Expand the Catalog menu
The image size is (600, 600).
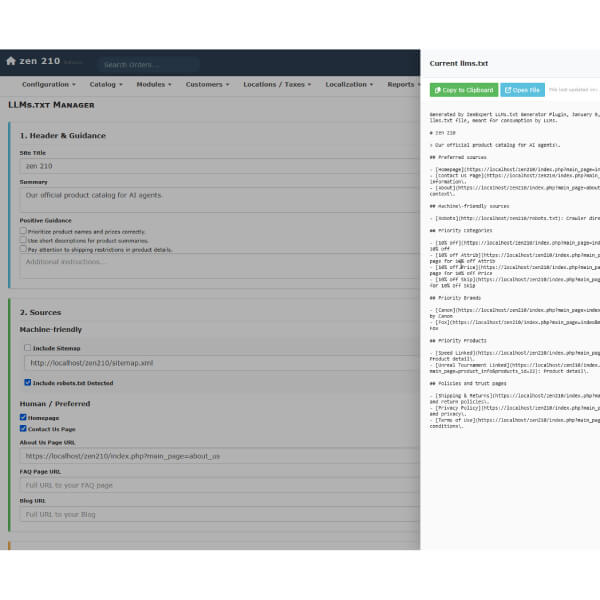point(105,84)
